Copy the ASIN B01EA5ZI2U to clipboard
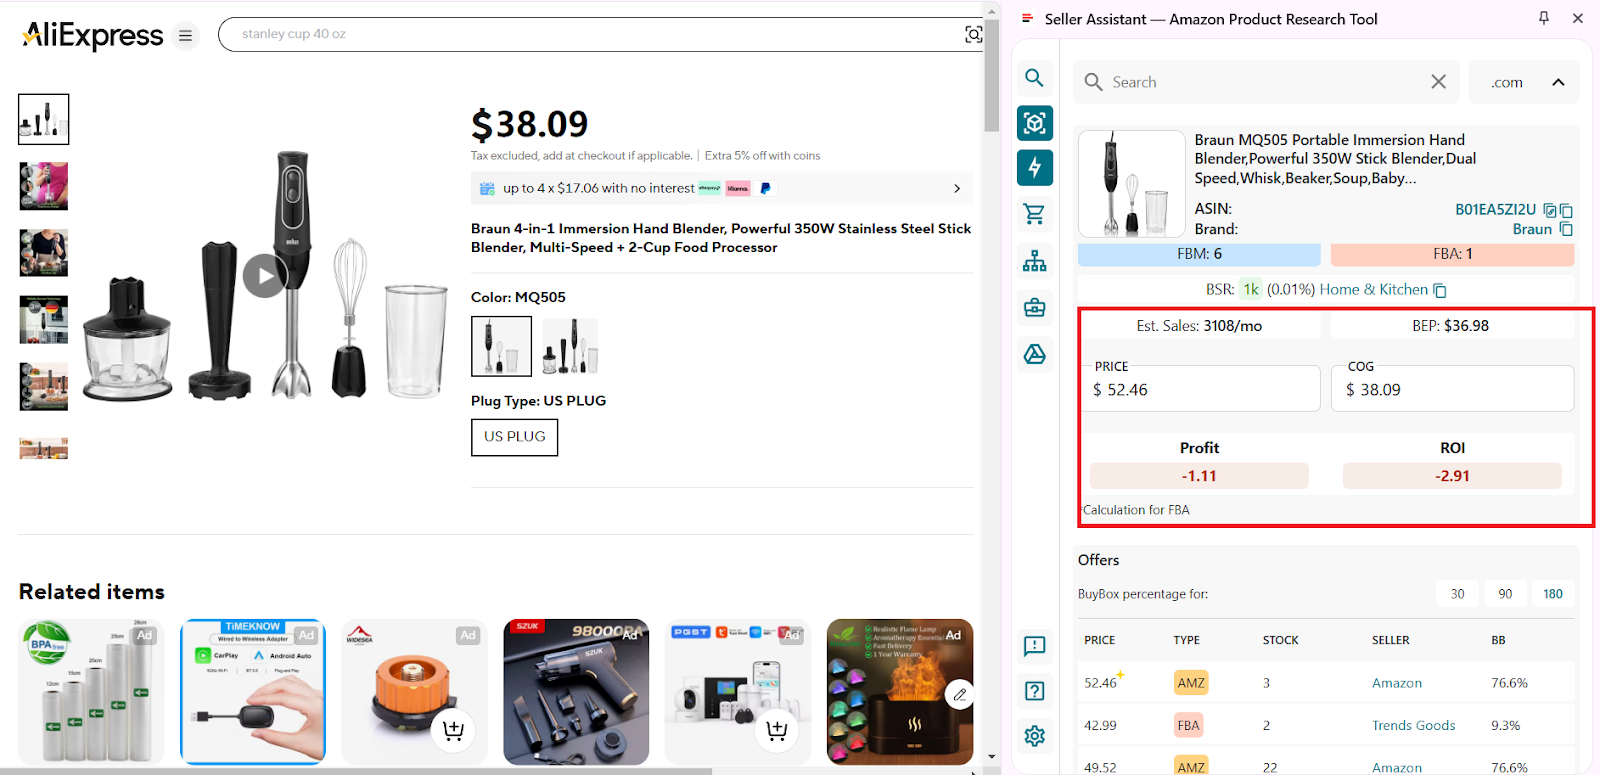 point(1566,210)
